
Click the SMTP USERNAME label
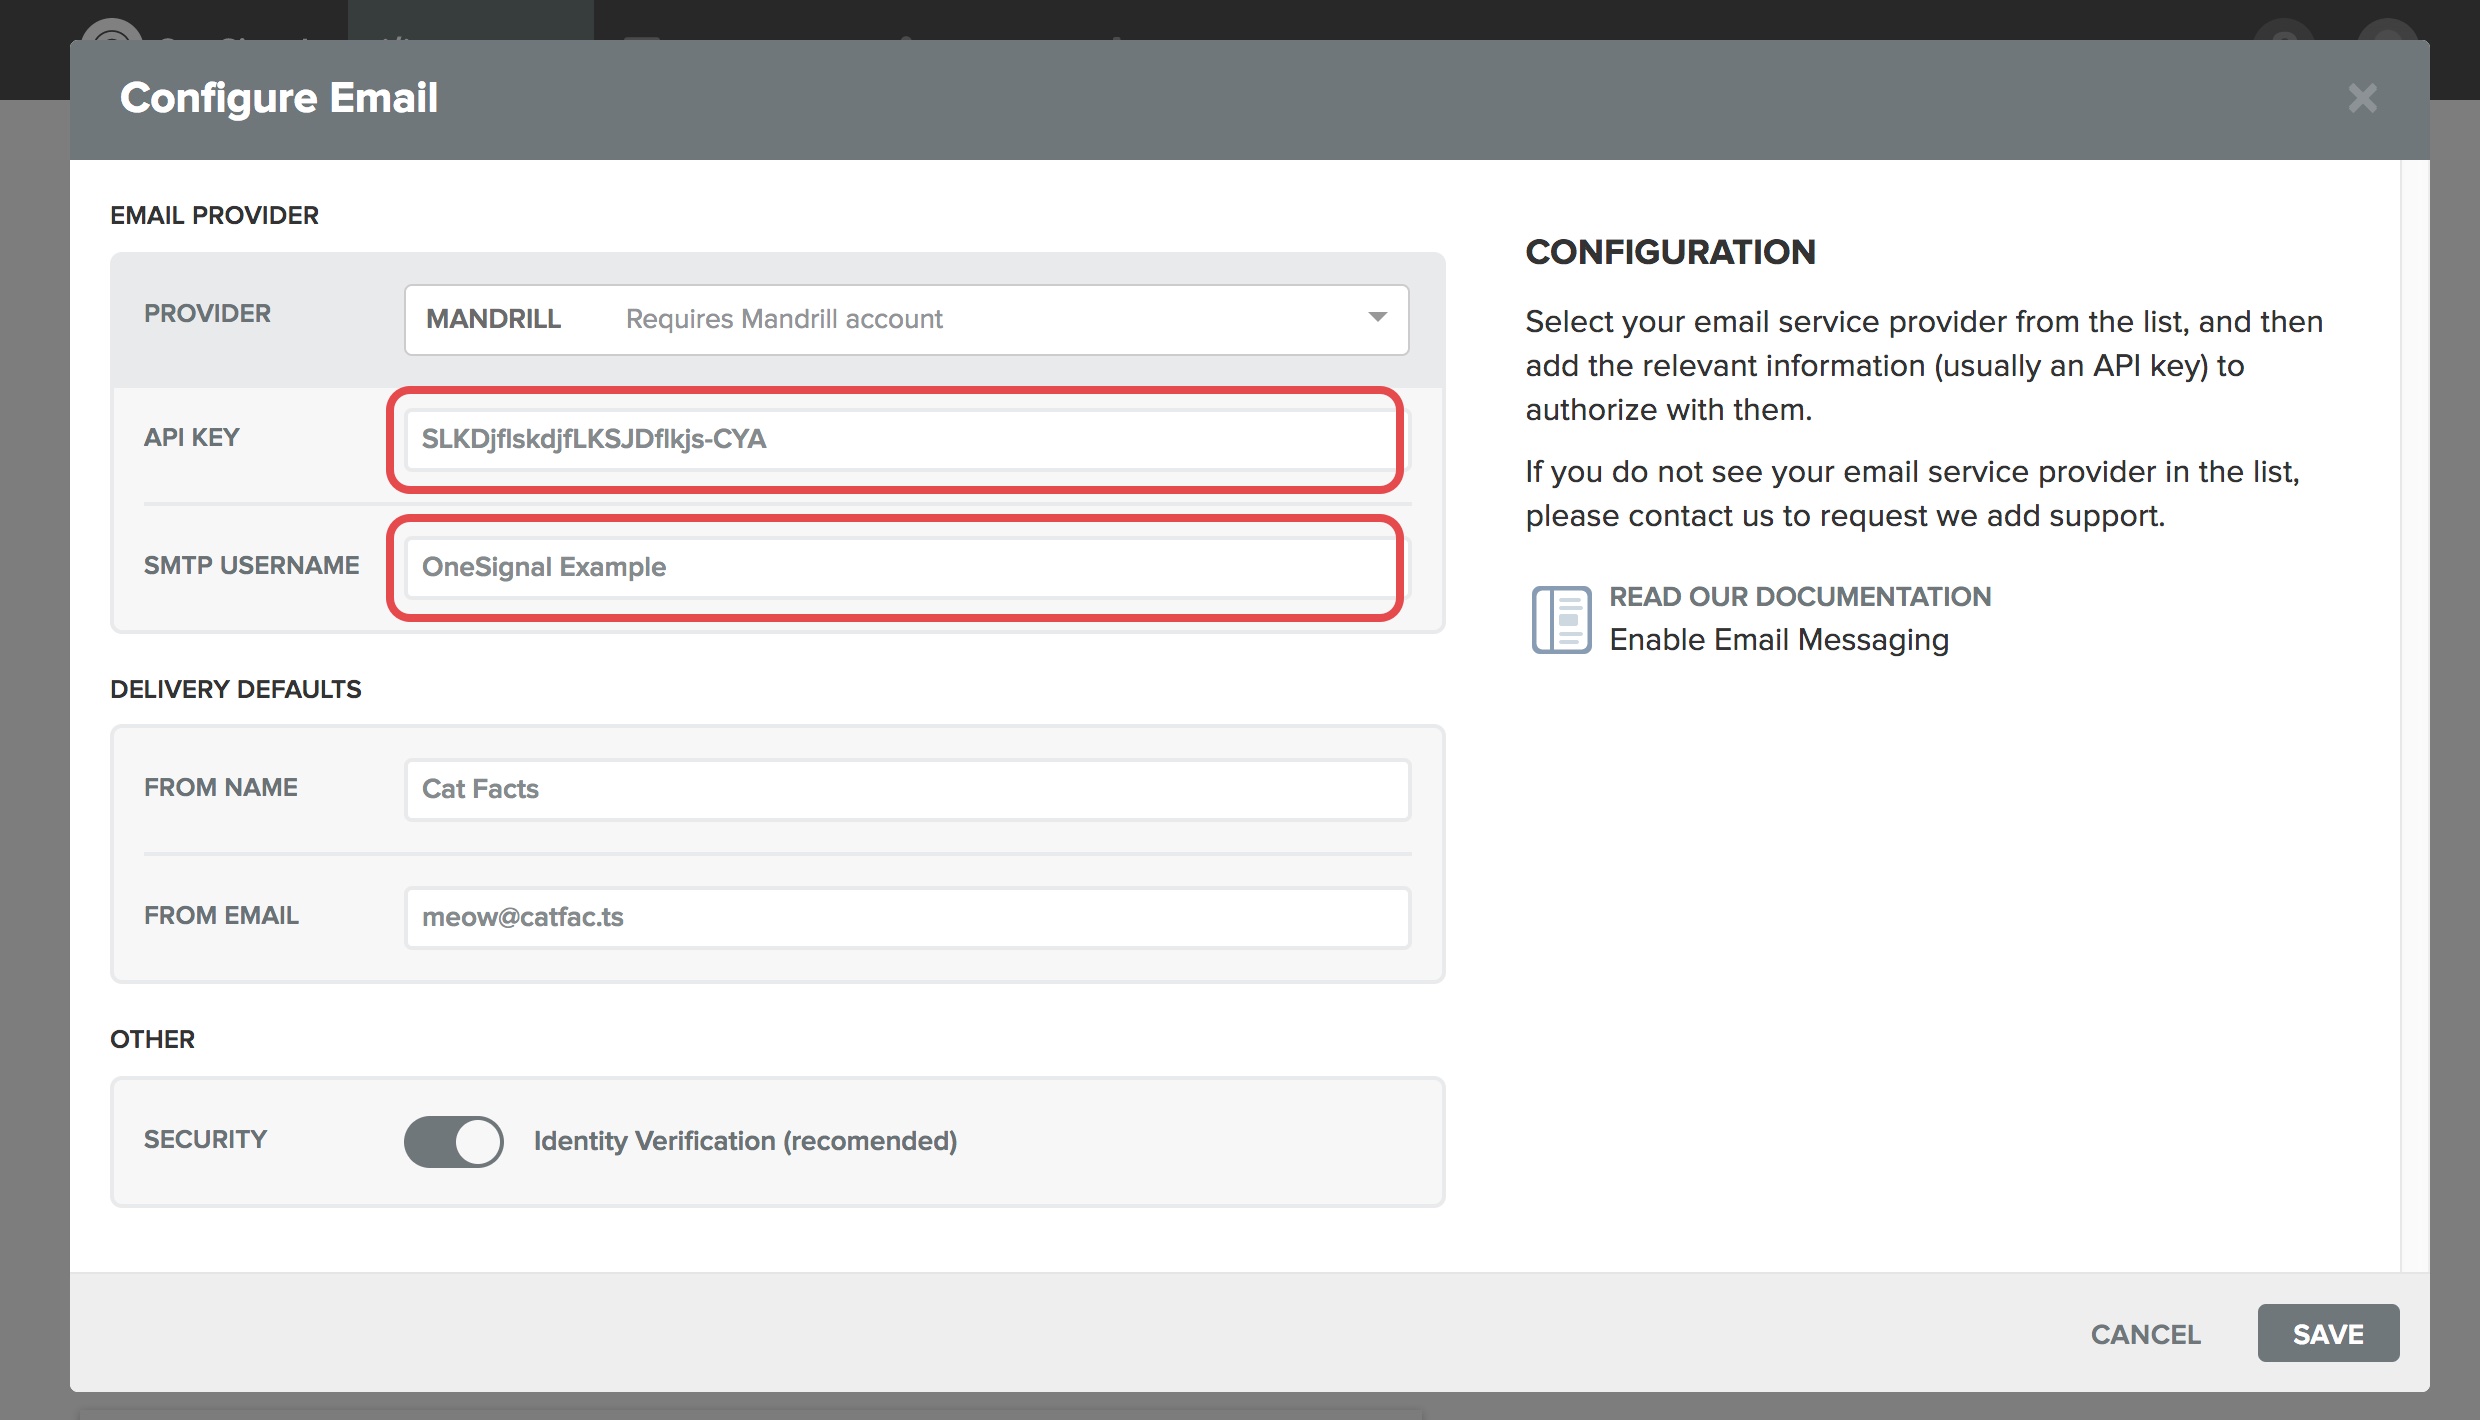pos(251,565)
